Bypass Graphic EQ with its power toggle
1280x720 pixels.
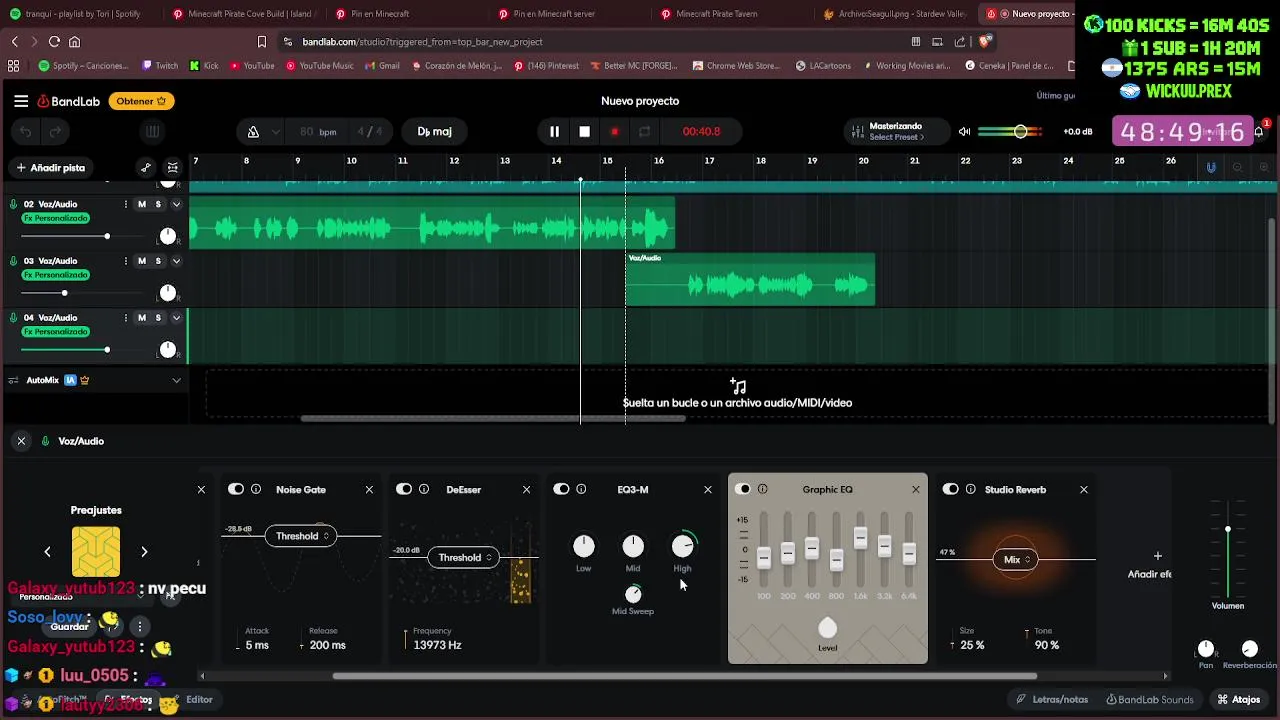coord(742,489)
